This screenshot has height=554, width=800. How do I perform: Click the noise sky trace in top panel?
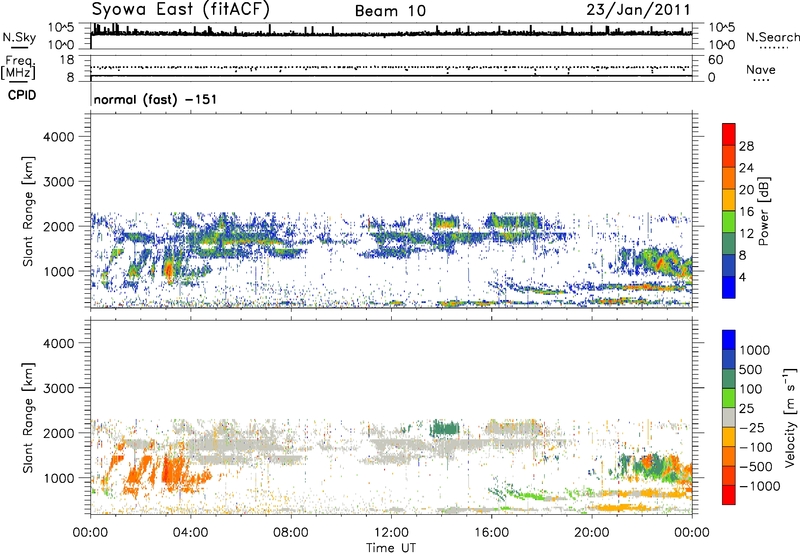point(391,33)
